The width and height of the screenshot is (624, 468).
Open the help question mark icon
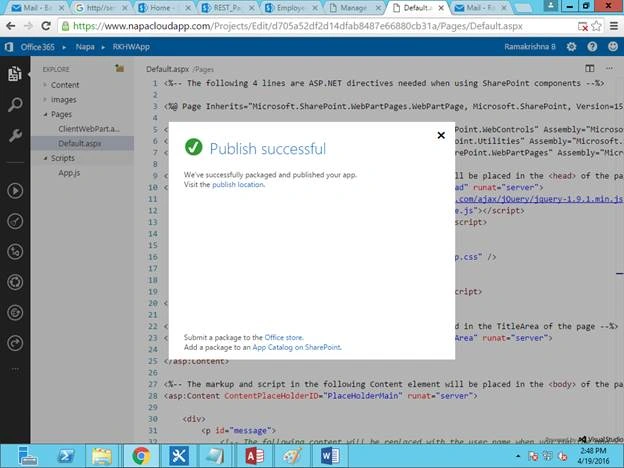[592, 47]
